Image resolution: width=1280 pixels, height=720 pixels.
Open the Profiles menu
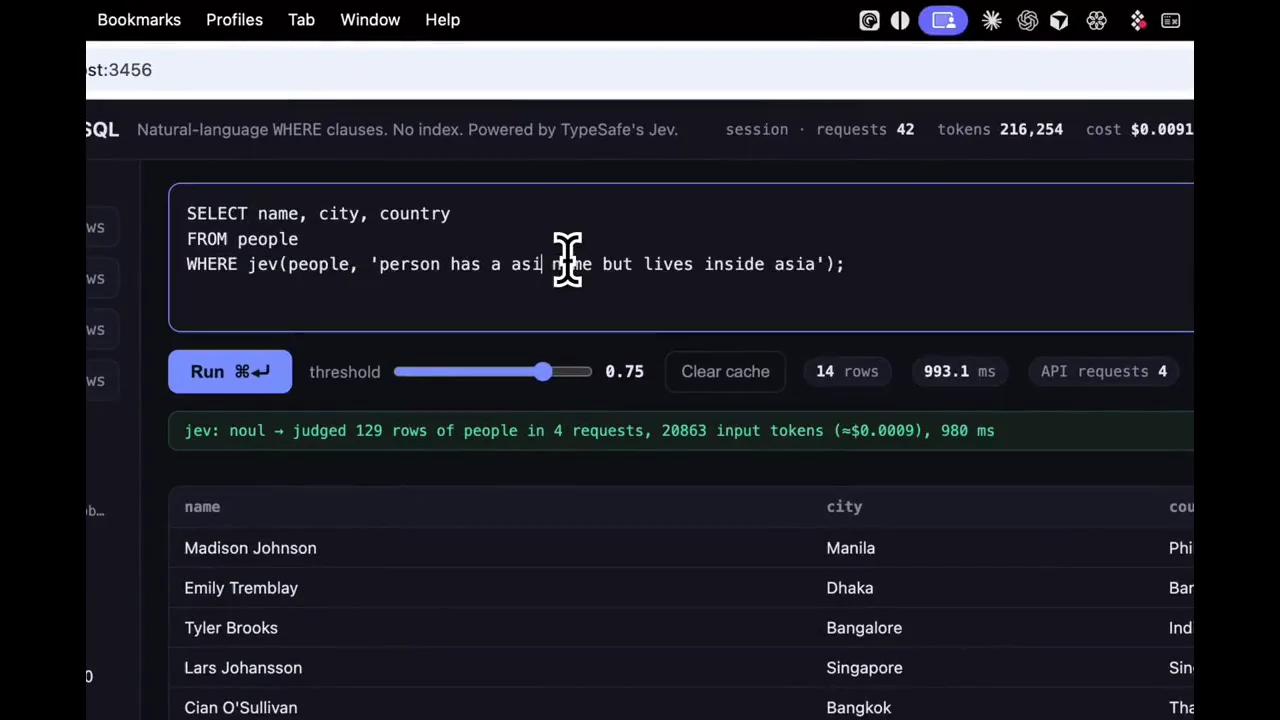pos(234,20)
